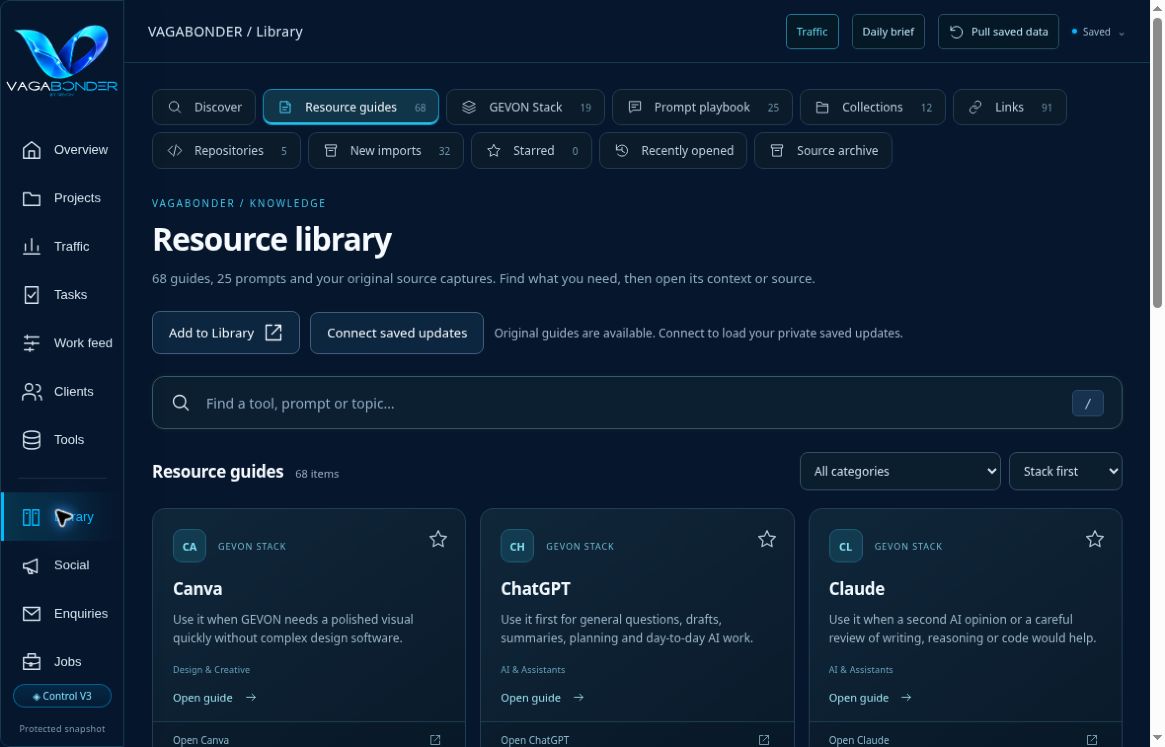
Task: Click the VAGABONDER logo
Action: [62, 59]
